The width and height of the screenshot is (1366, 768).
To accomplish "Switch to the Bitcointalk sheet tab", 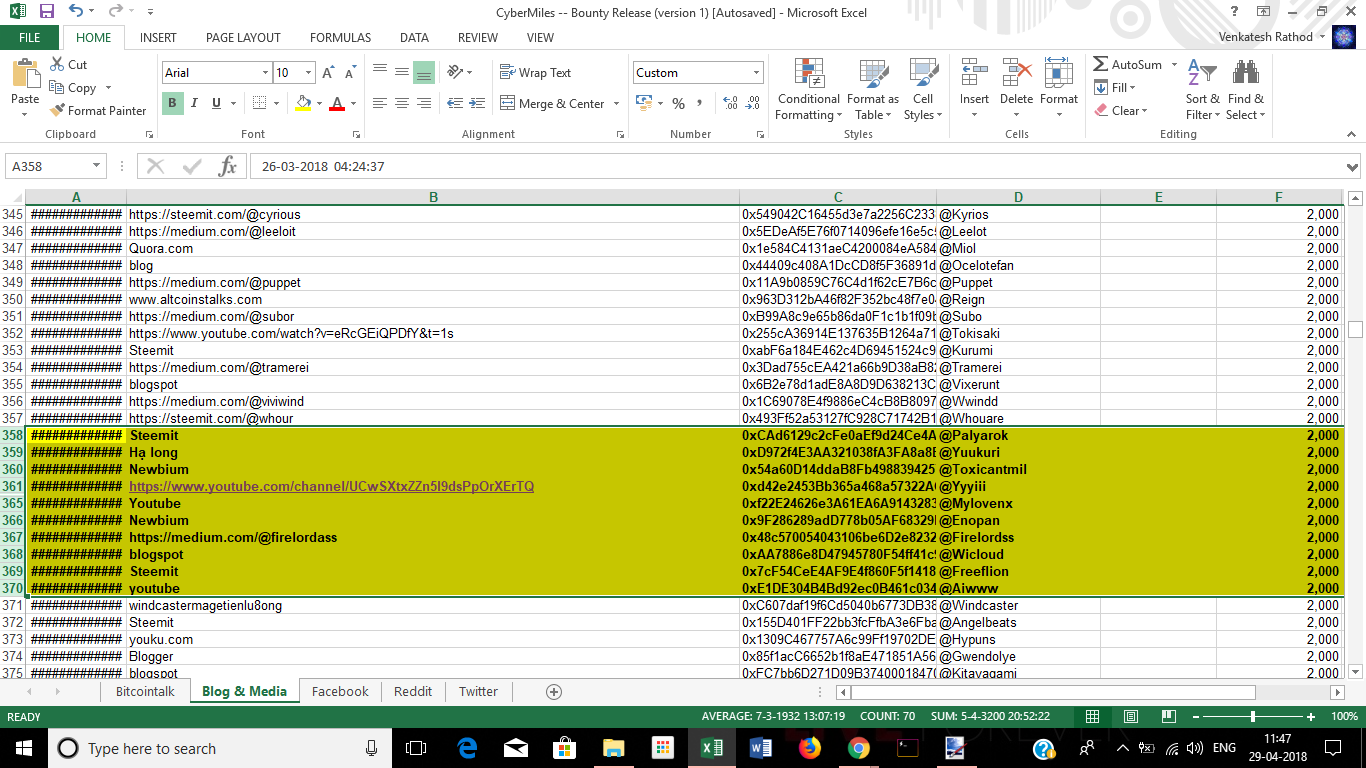I will coord(145,691).
